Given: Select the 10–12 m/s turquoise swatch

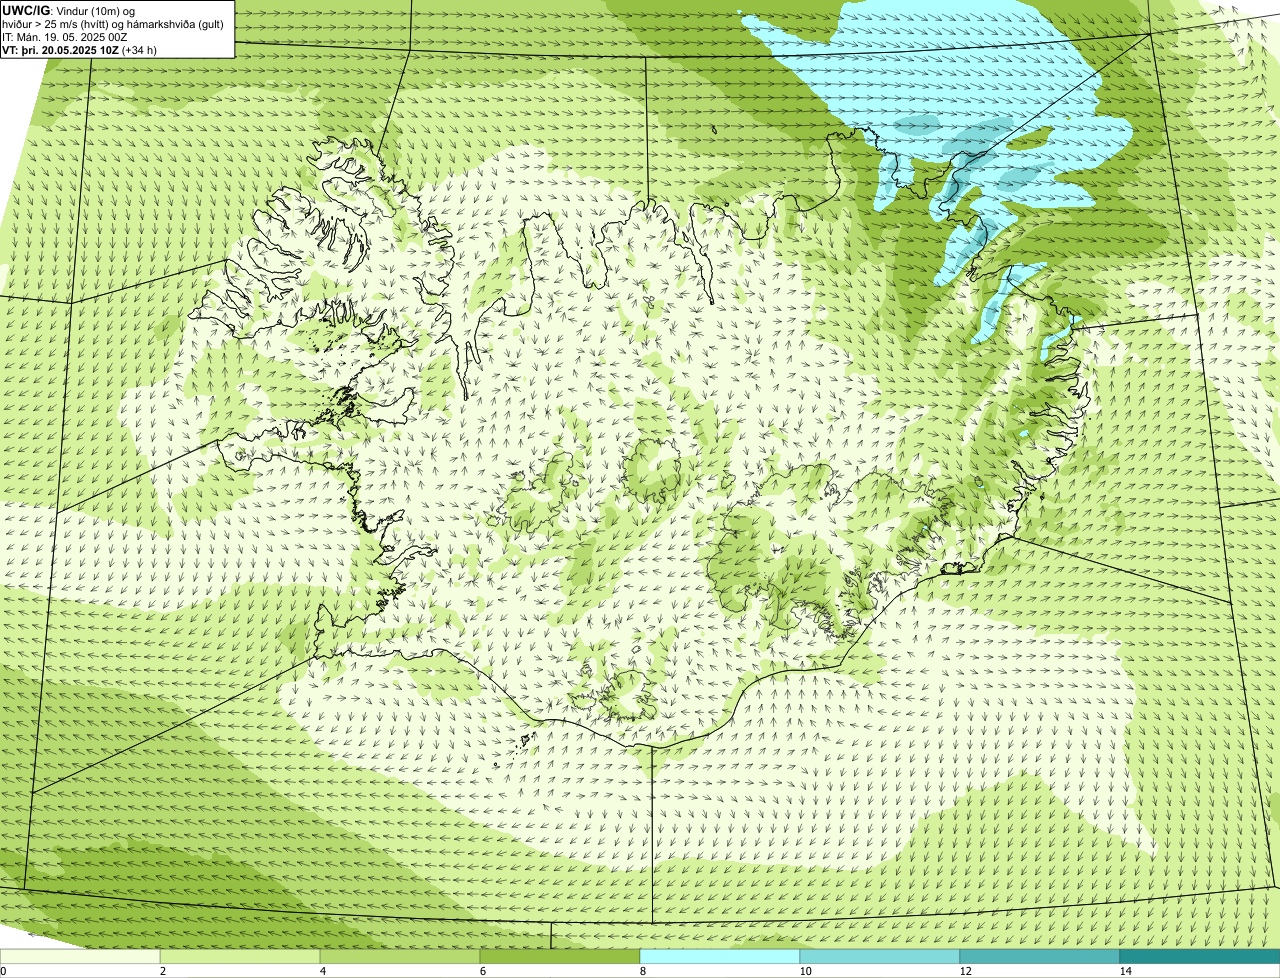Looking at the screenshot, I should pyautogui.click(x=880, y=956).
